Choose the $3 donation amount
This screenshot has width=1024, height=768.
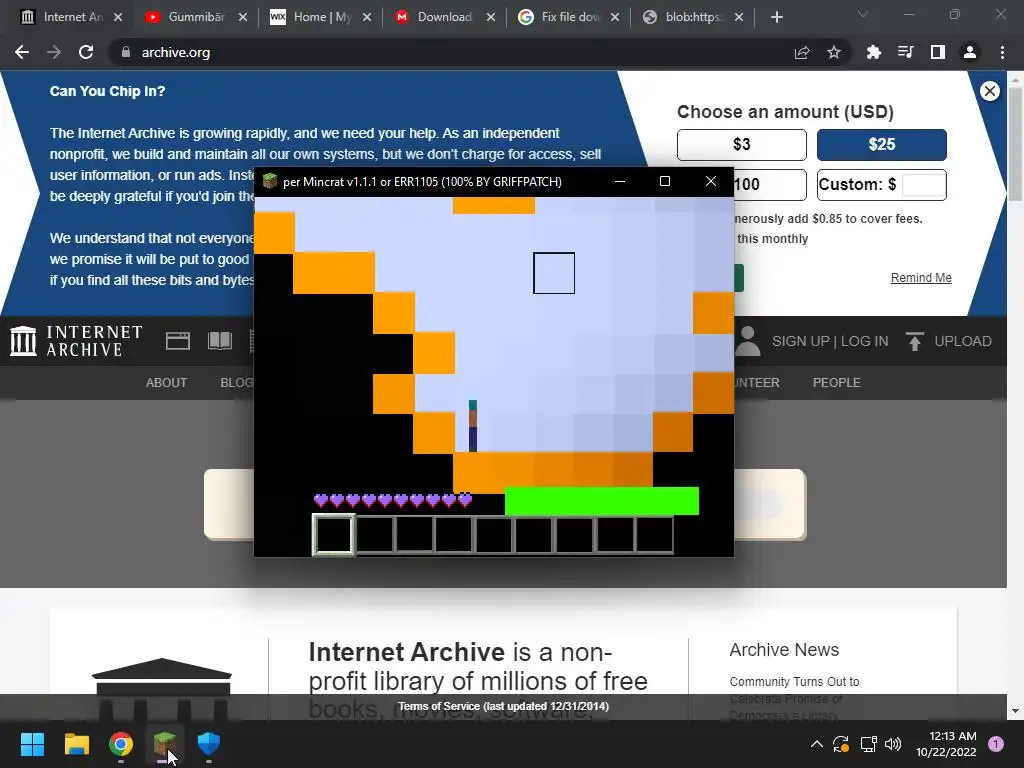click(x=742, y=144)
